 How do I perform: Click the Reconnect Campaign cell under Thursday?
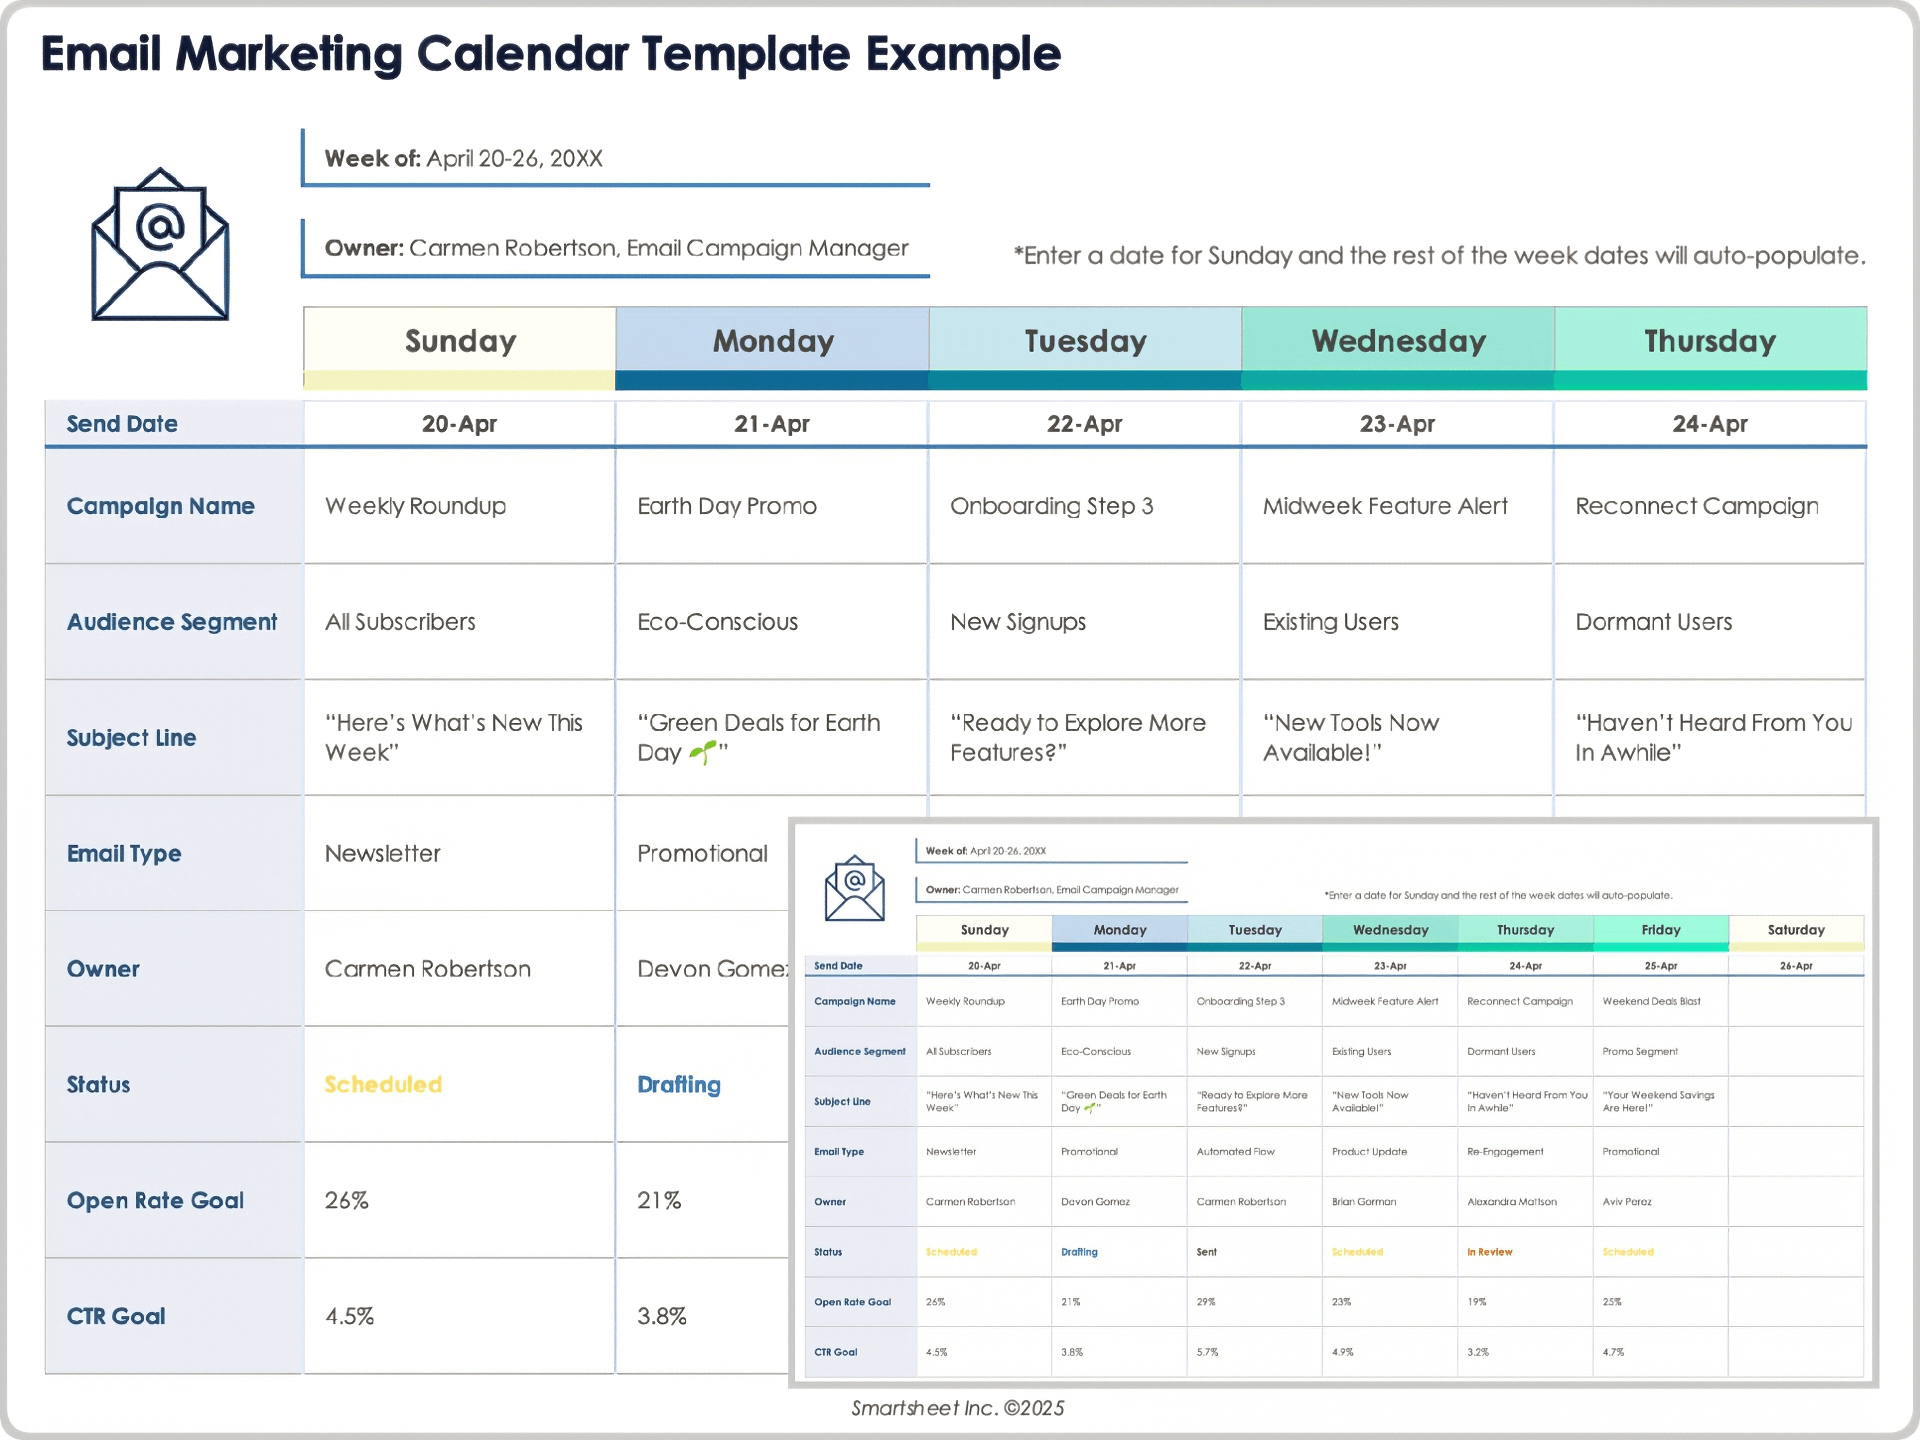1698,506
